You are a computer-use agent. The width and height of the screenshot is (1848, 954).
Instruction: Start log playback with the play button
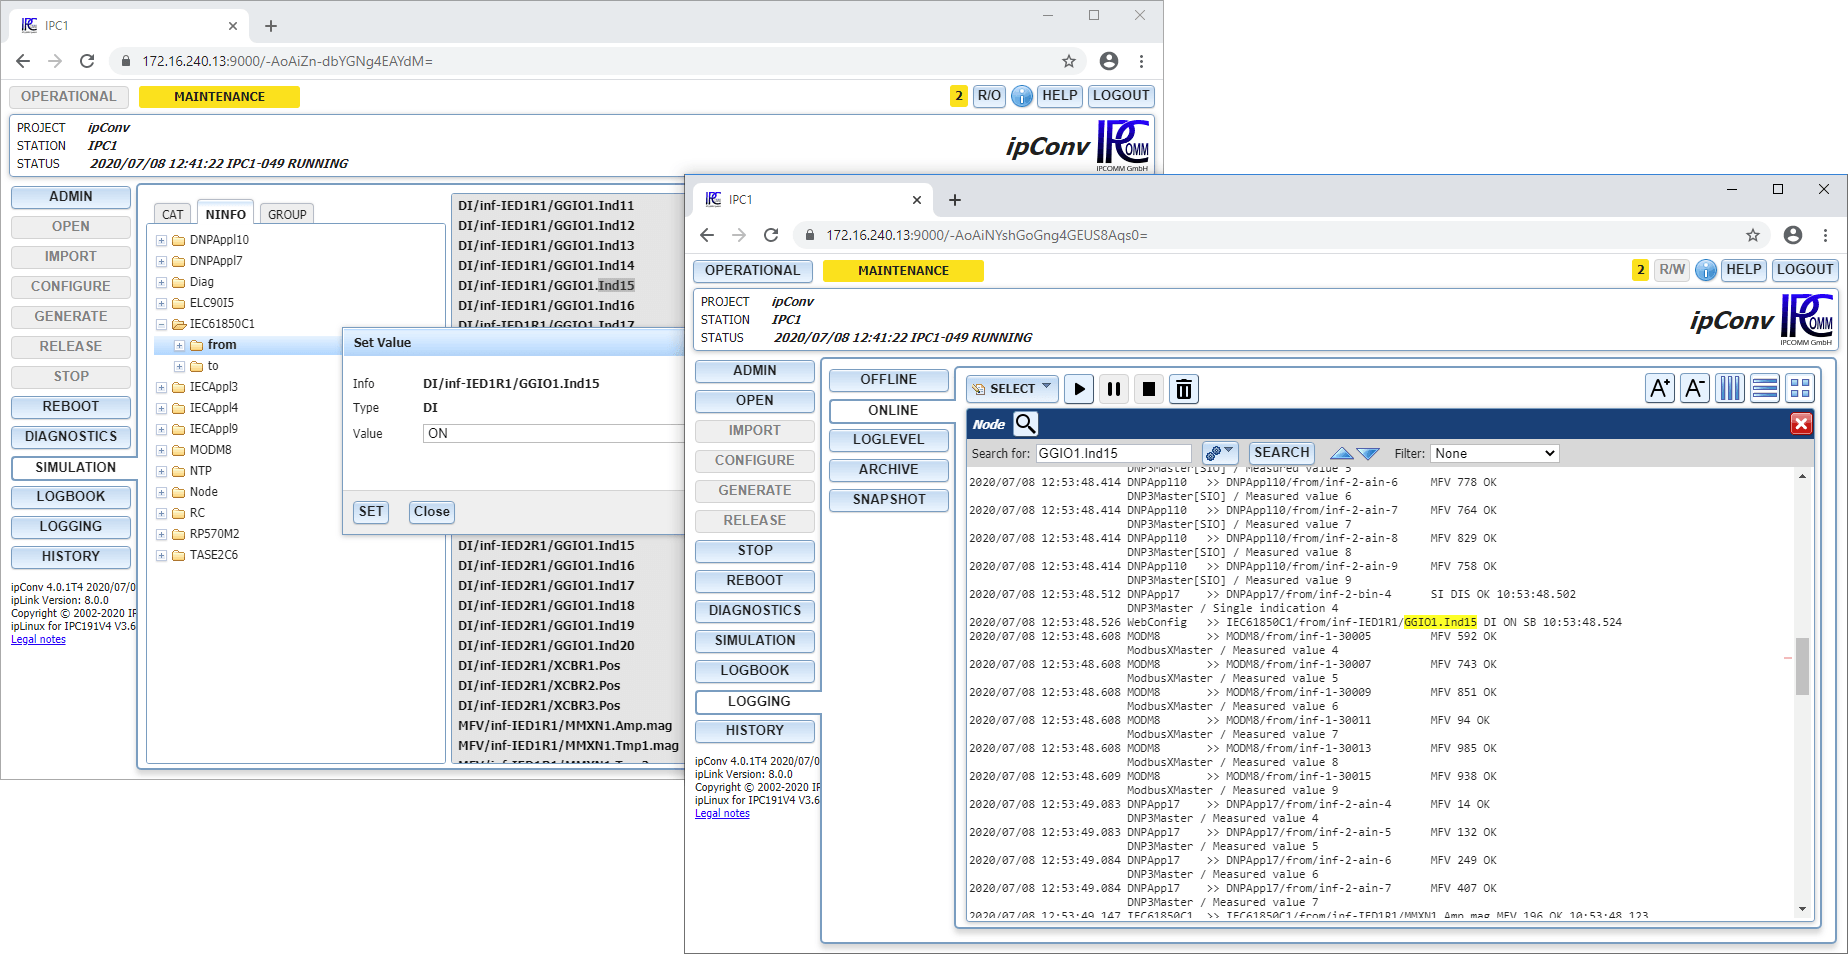(x=1079, y=389)
